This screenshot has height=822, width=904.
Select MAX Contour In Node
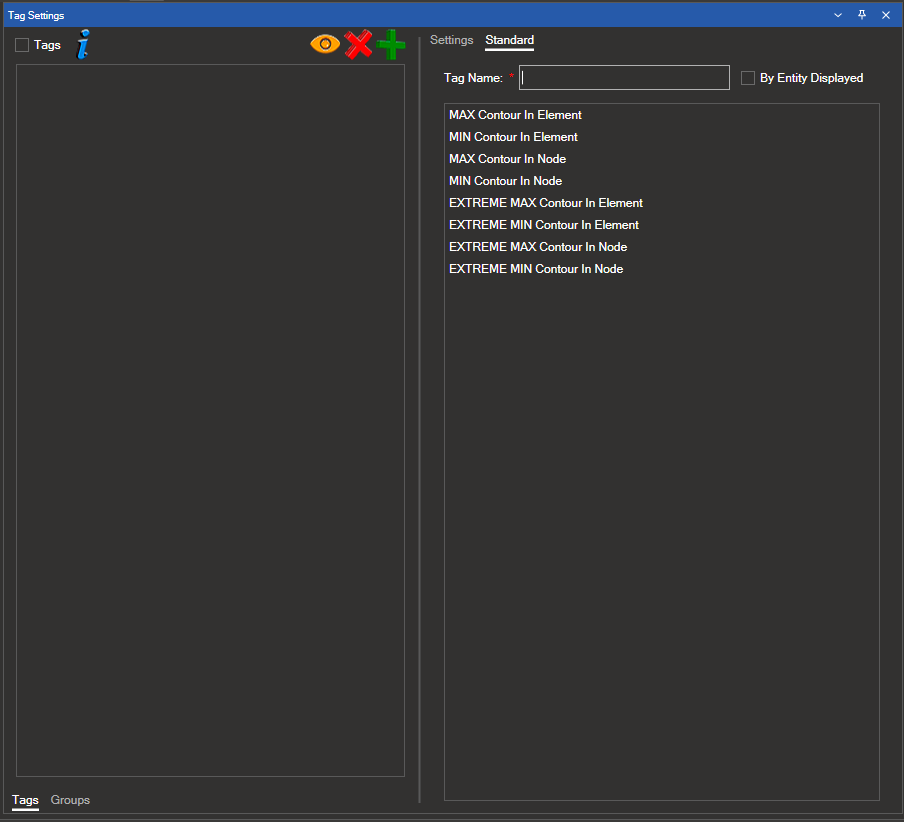[507, 159]
